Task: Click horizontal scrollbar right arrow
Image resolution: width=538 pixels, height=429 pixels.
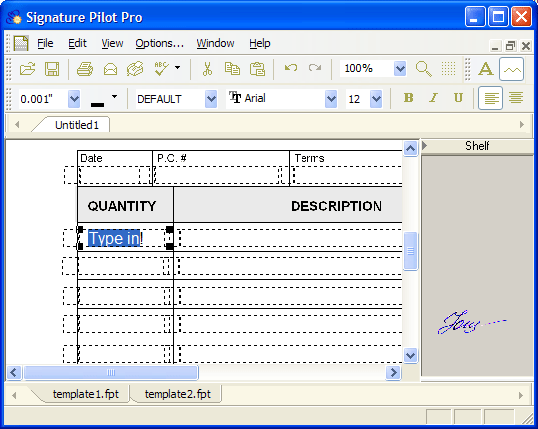Action: (x=394, y=372)
